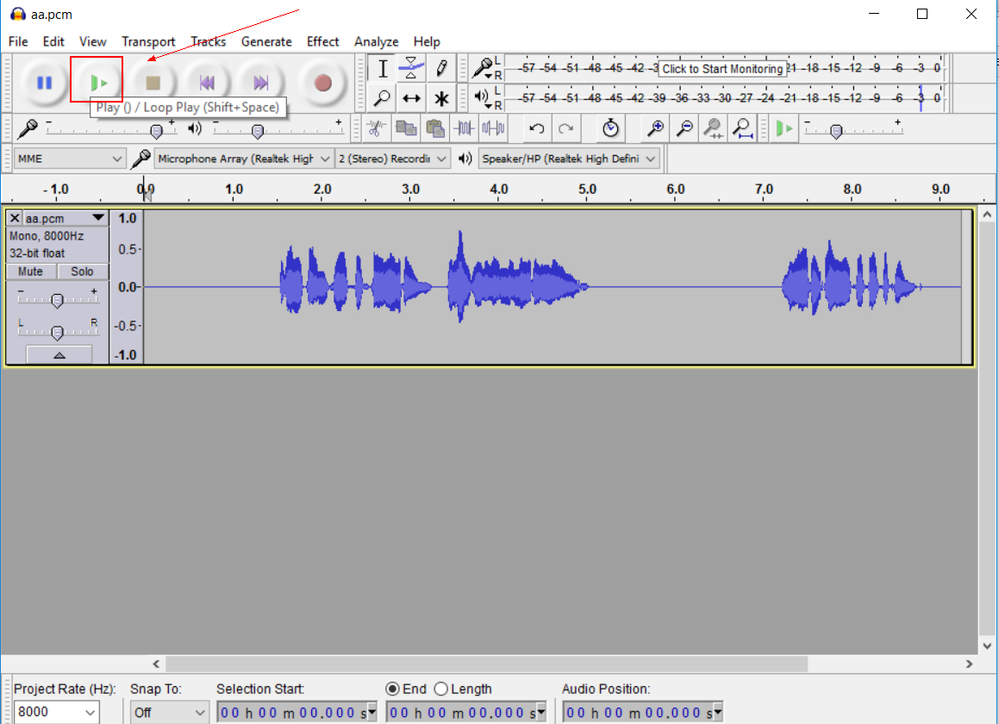This screenshot has height=724, width=999.
Task: Start playback with the green Play button
Action: pos(97,82)
